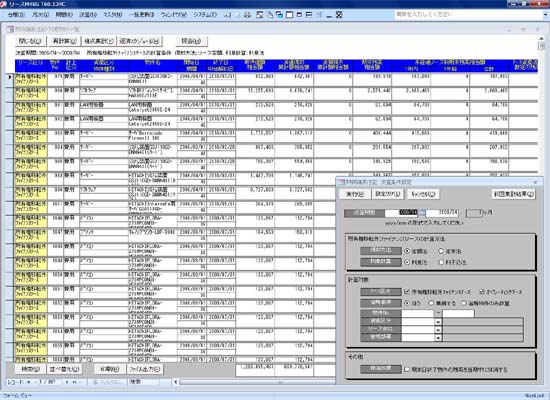Open the システム(F) menu
This screenshot has height=400, width=550.
tap(205, 15)
